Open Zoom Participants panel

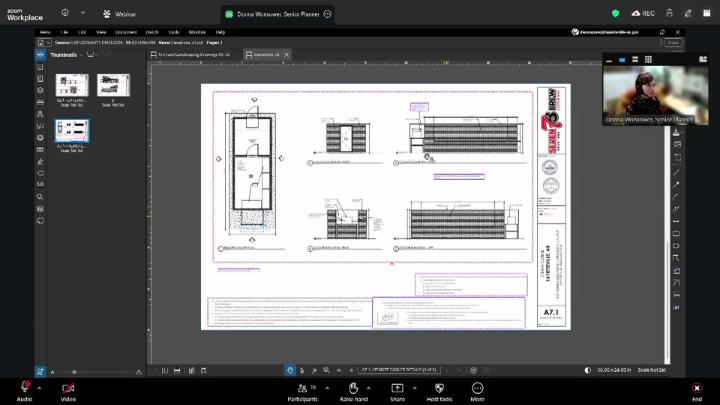click(x=303, y=392)
